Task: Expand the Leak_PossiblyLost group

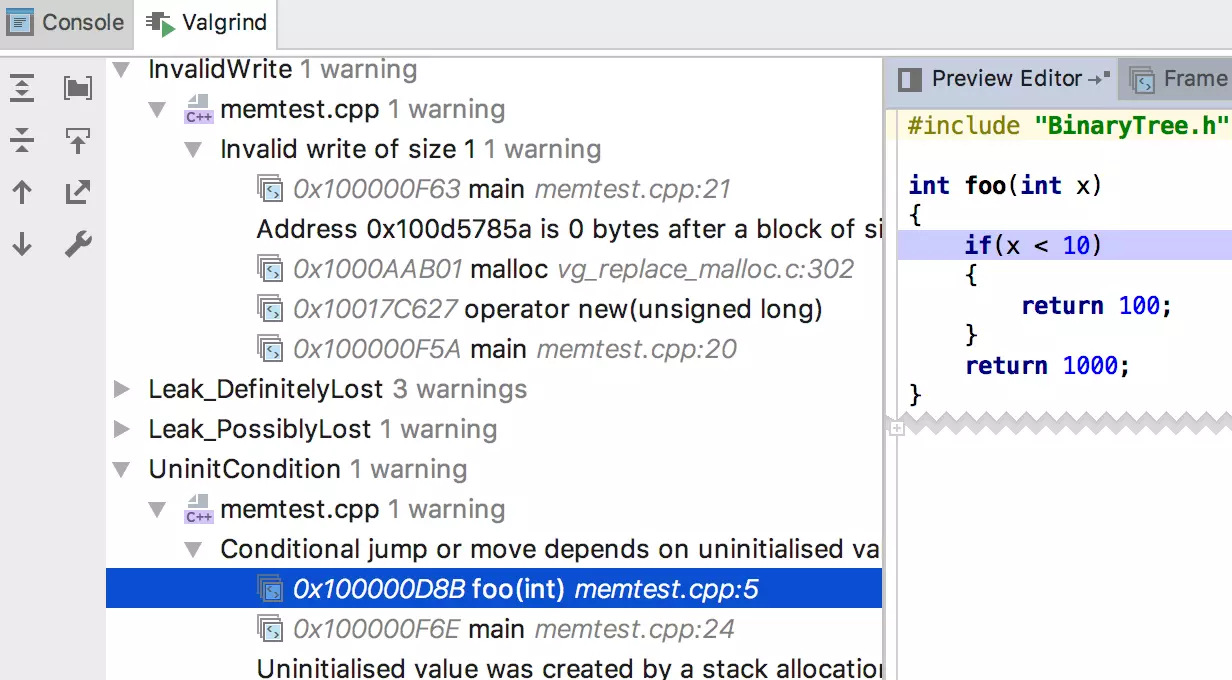Action: [122, 429]
